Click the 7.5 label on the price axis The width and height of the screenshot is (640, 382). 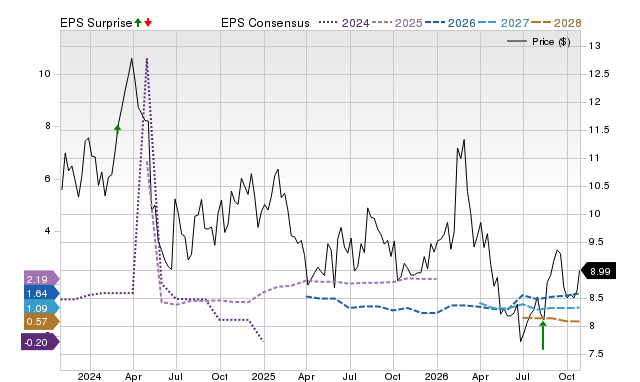tap(596, 354)
